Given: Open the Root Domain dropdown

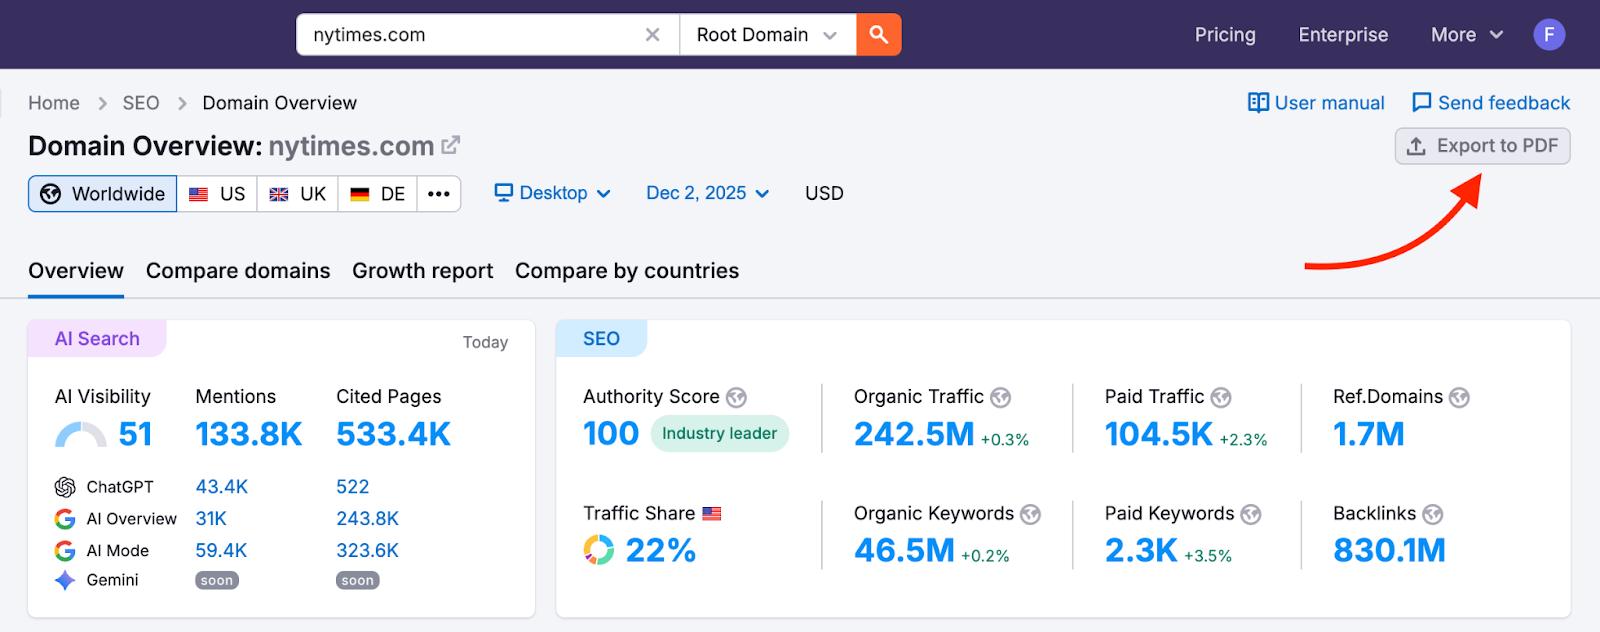Looking at the screenshot, I should click(x=767, y=35).
